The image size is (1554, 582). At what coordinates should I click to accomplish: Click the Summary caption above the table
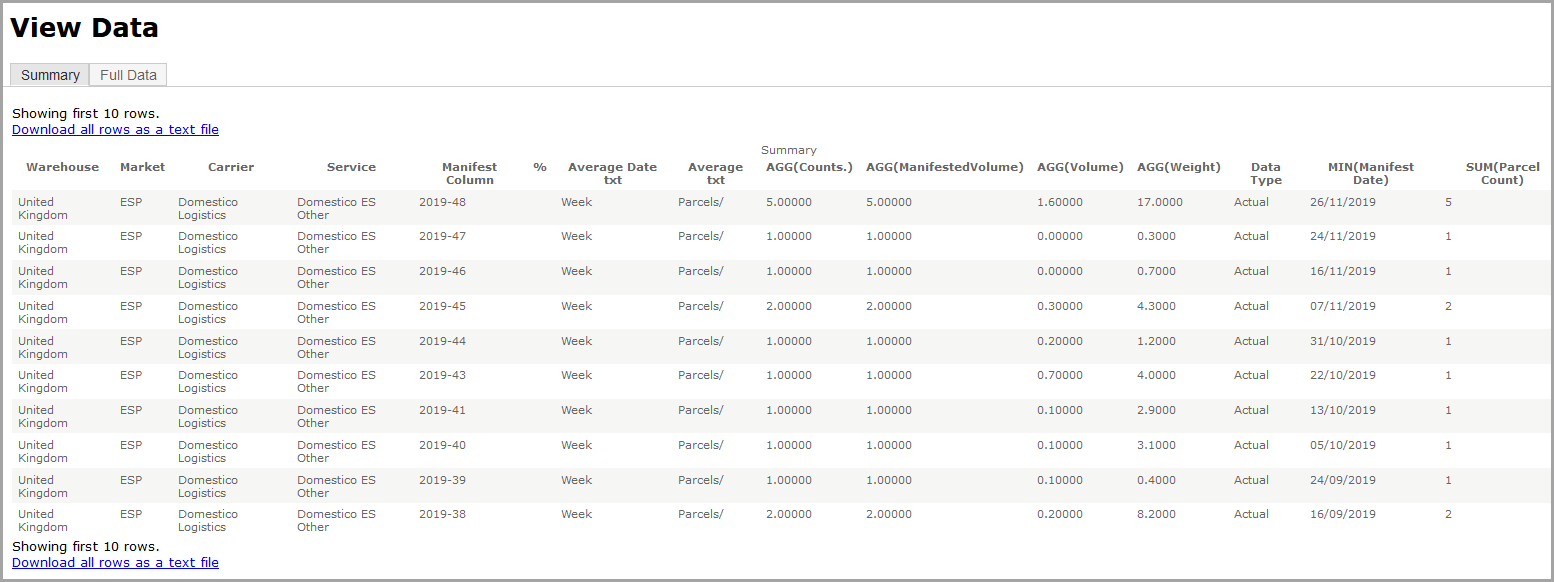(789, 150)
